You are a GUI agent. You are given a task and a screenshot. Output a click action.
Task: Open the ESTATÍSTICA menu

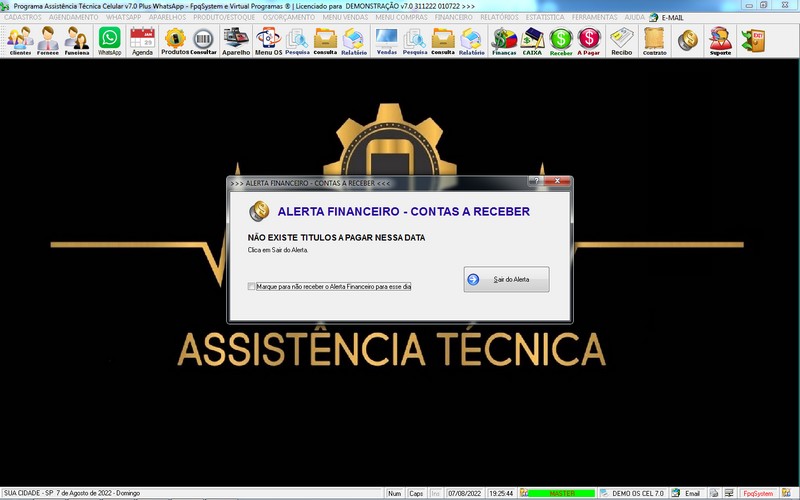[545, 17]
